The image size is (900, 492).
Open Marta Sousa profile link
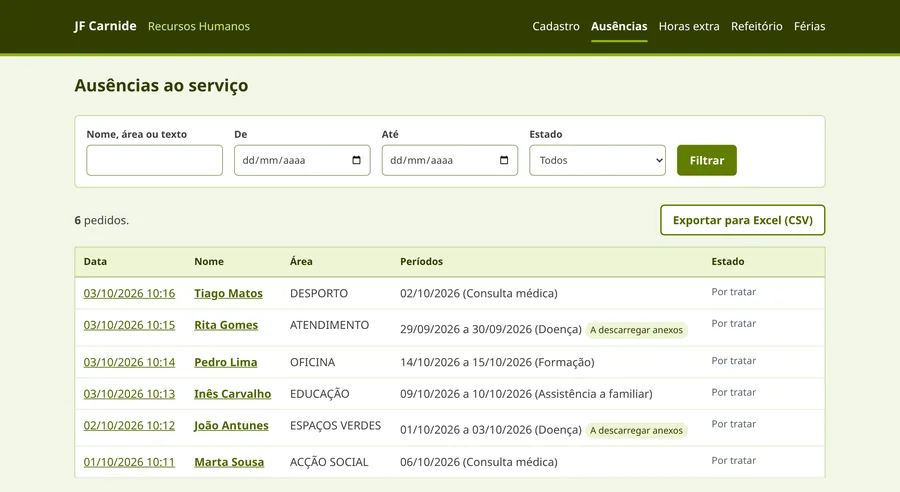coord(229,462)
